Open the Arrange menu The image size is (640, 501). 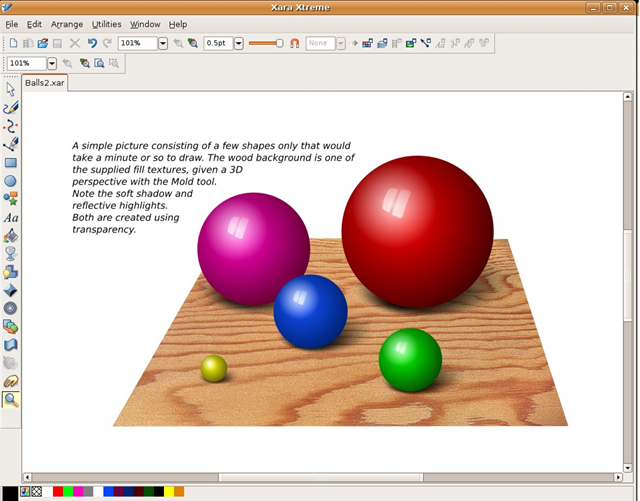67,24
